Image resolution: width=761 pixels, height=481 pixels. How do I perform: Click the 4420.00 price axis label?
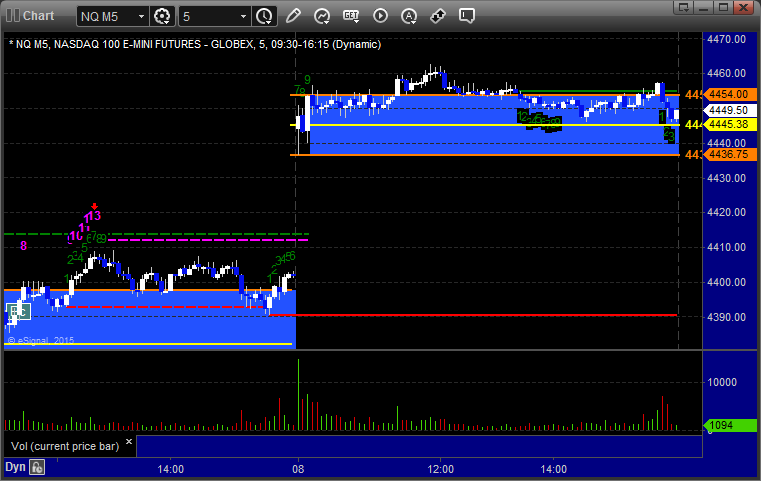[x=727, y=212]
